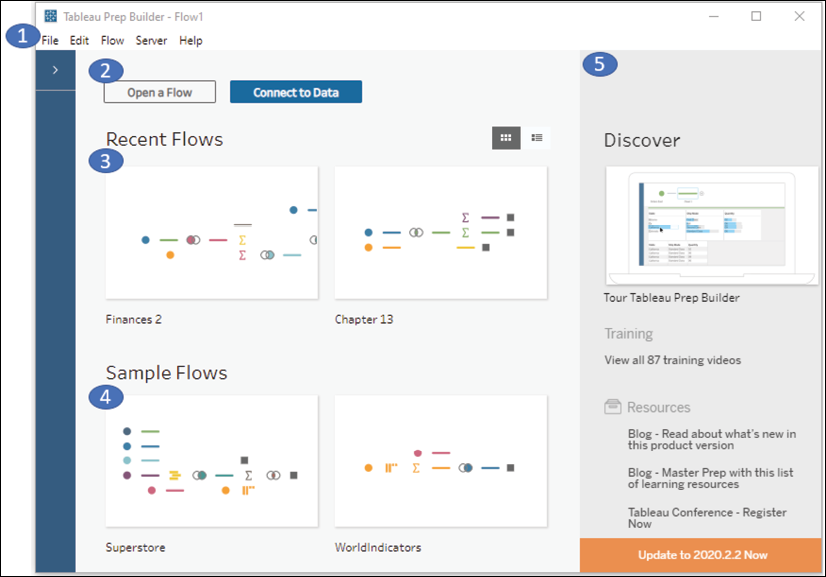Open the Finances 2 flow thumbnail
826x577 pixels.
click(212, 232)
